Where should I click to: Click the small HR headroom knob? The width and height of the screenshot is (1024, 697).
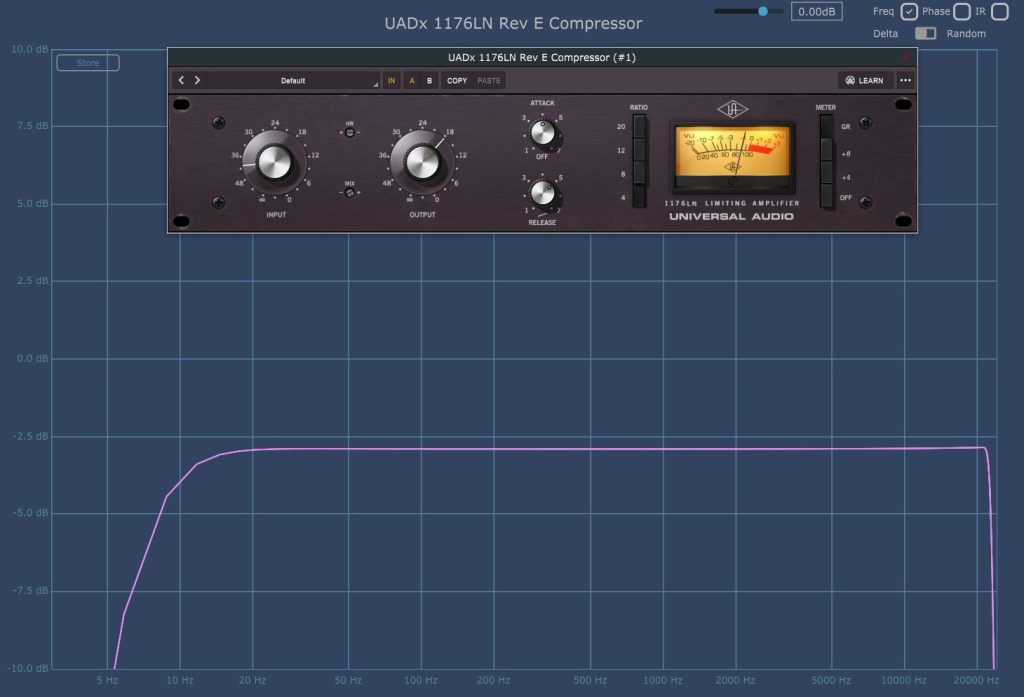350,133
